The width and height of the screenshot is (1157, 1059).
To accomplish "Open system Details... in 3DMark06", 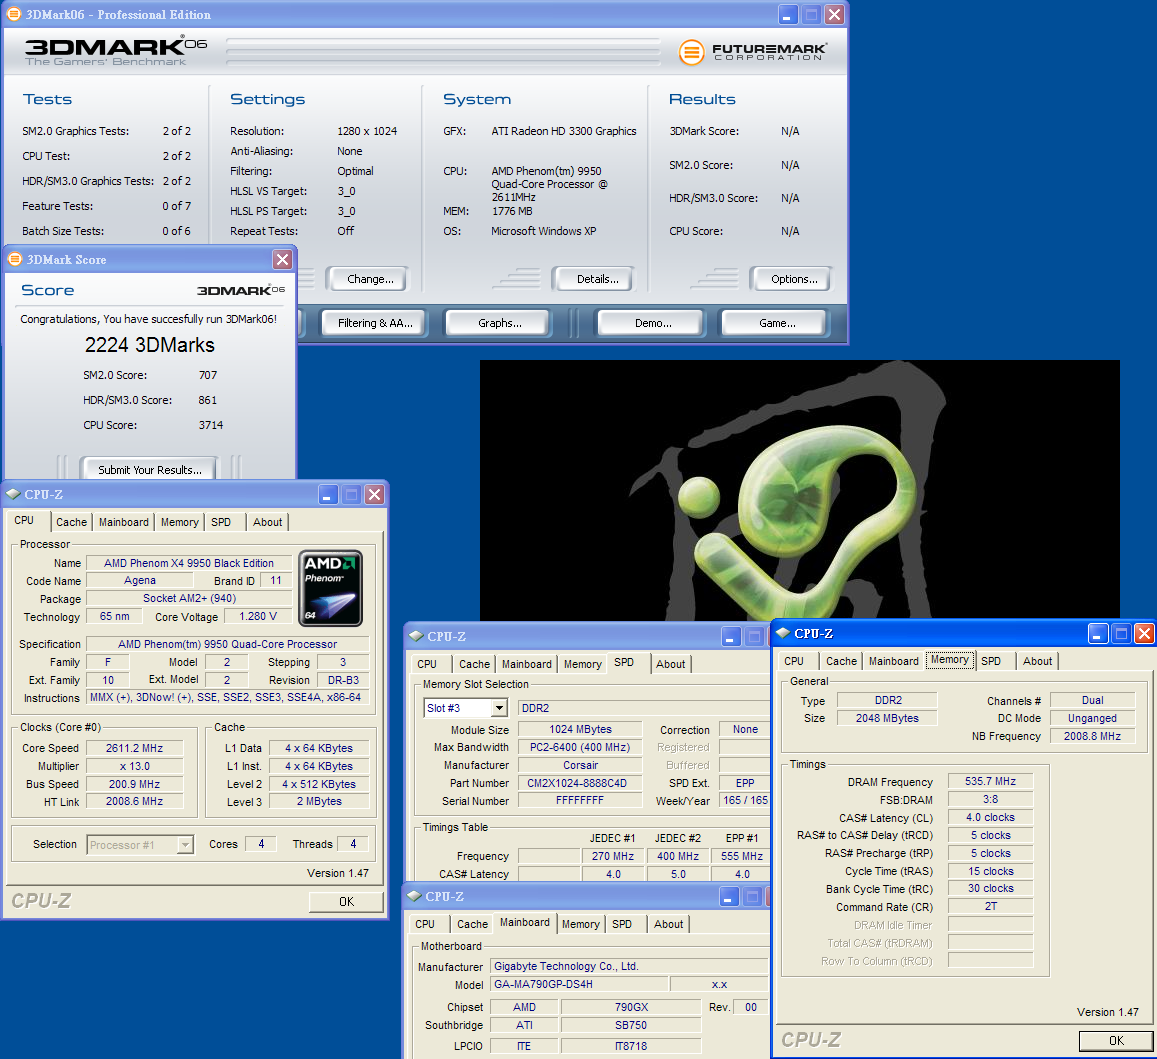I will [x=597, y=280].
